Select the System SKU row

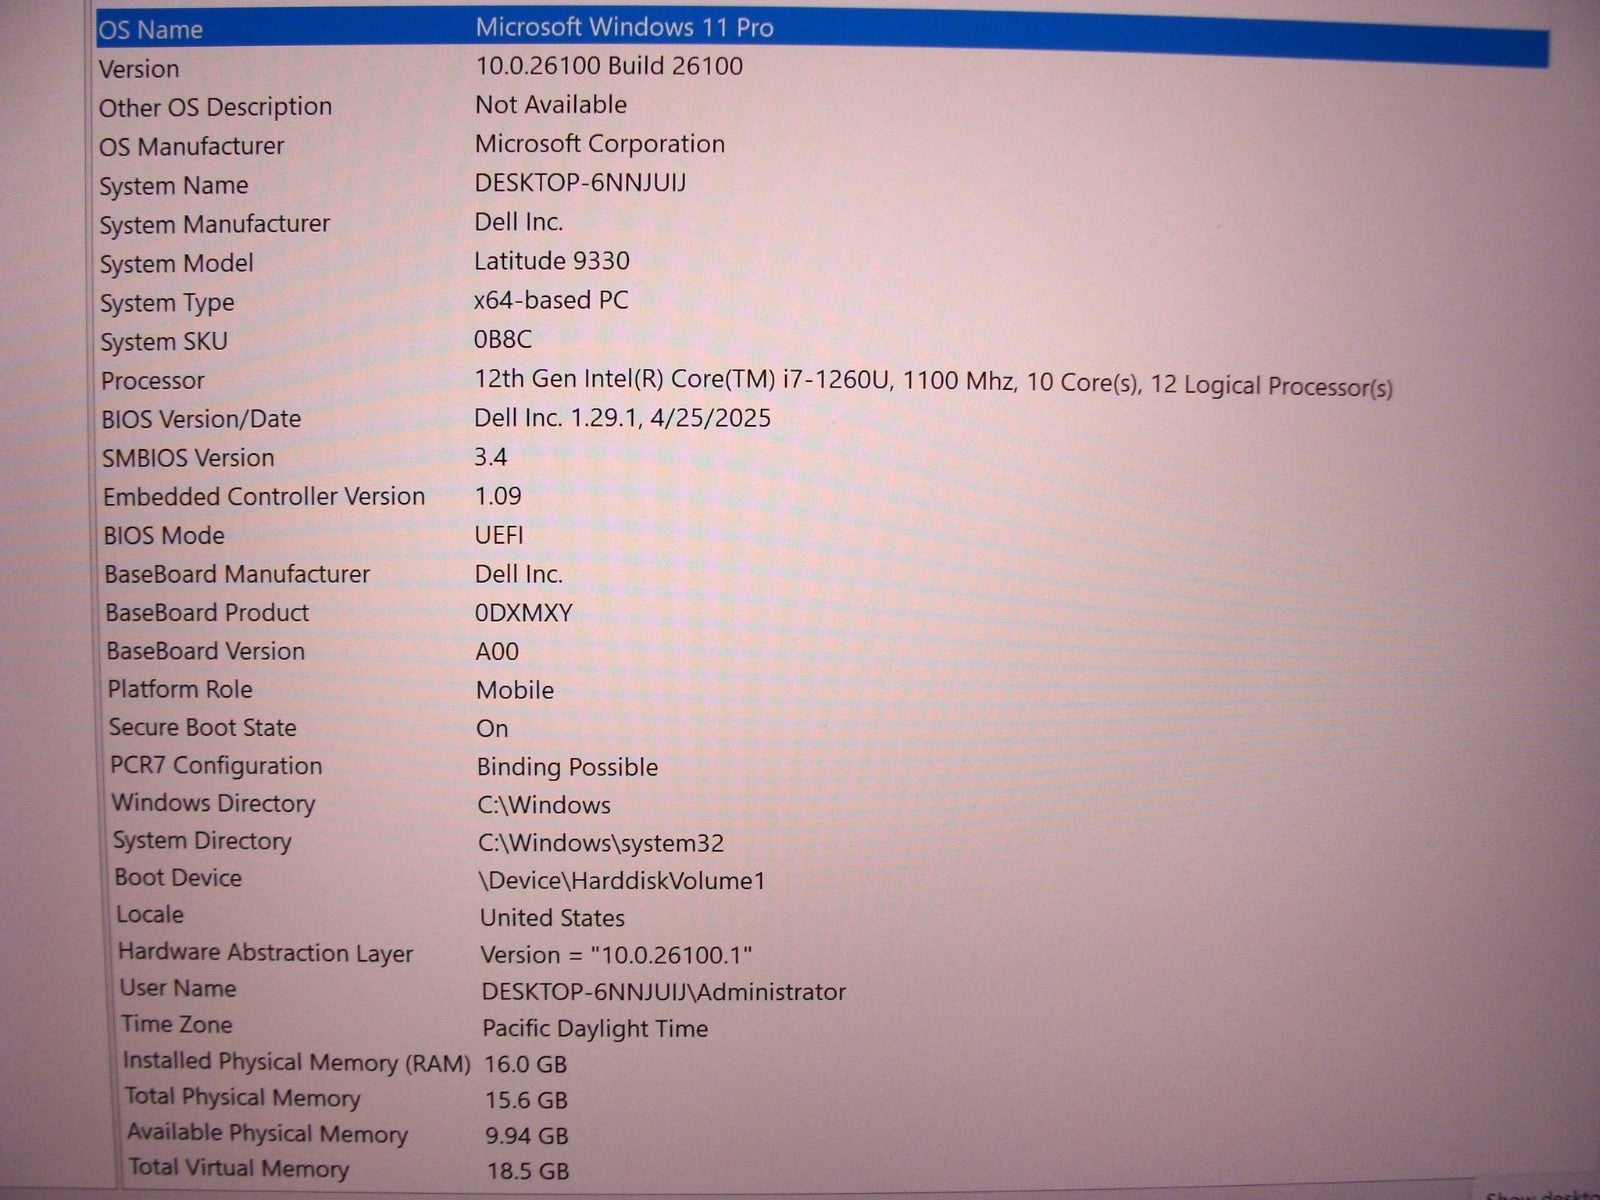(x=163, y=342)
